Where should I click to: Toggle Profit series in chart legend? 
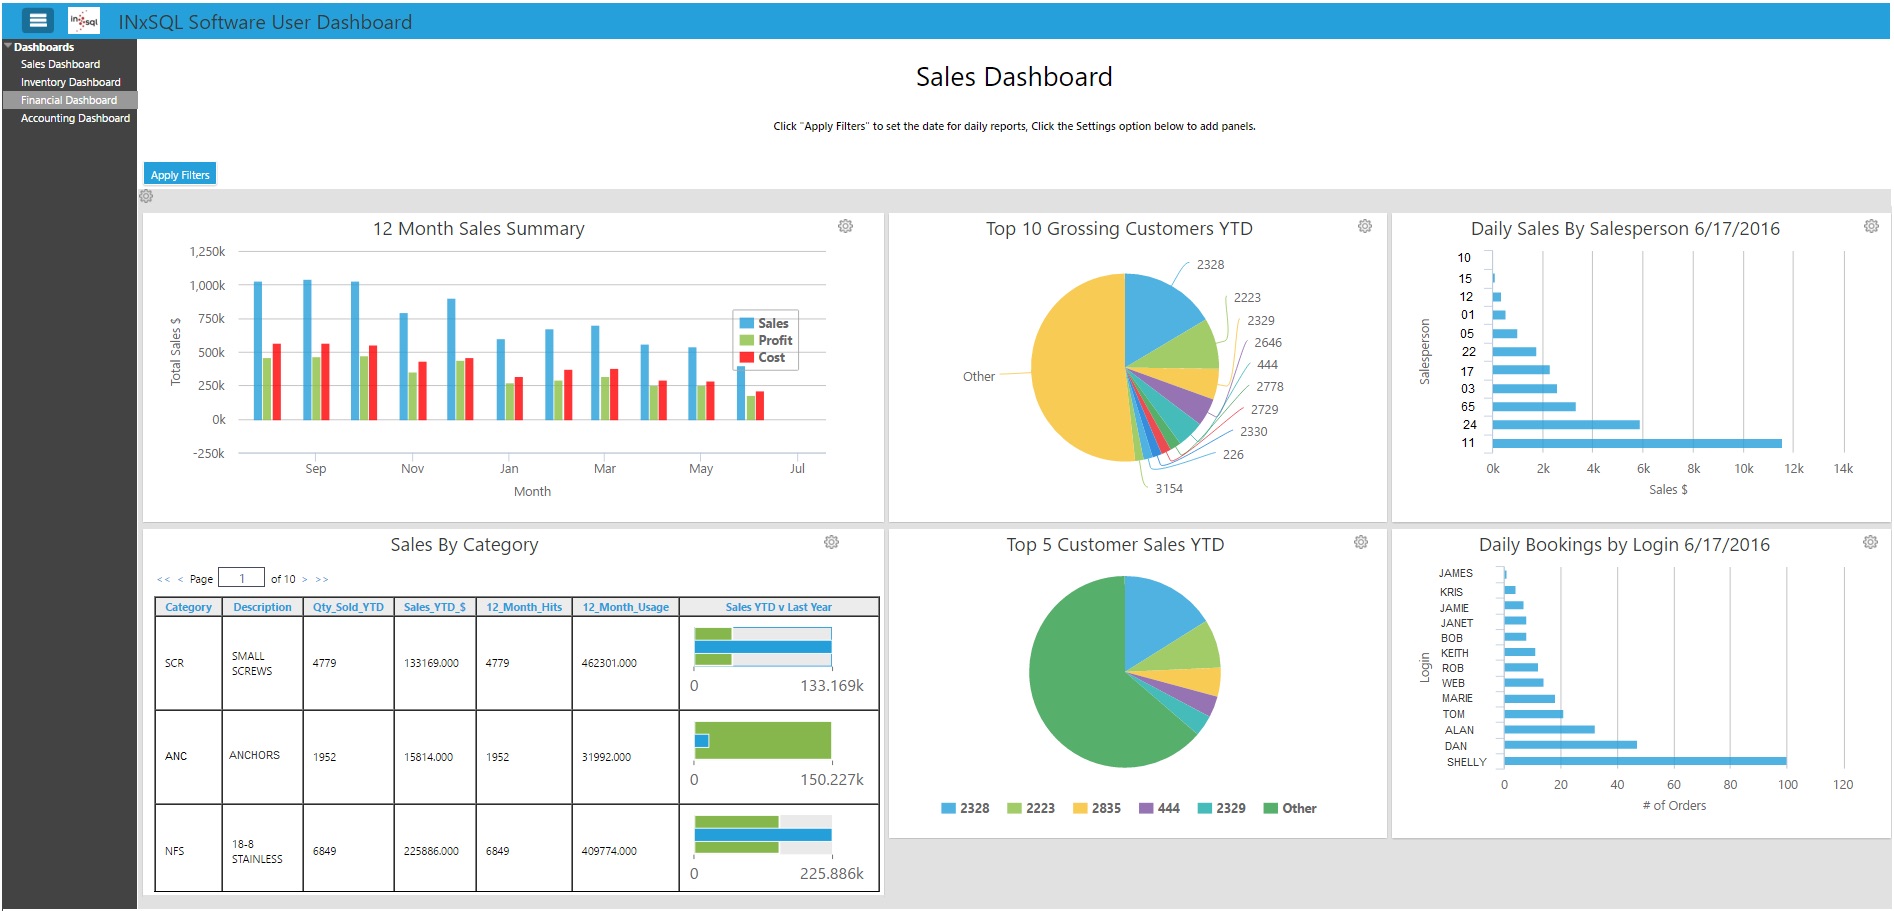point(766,340)
